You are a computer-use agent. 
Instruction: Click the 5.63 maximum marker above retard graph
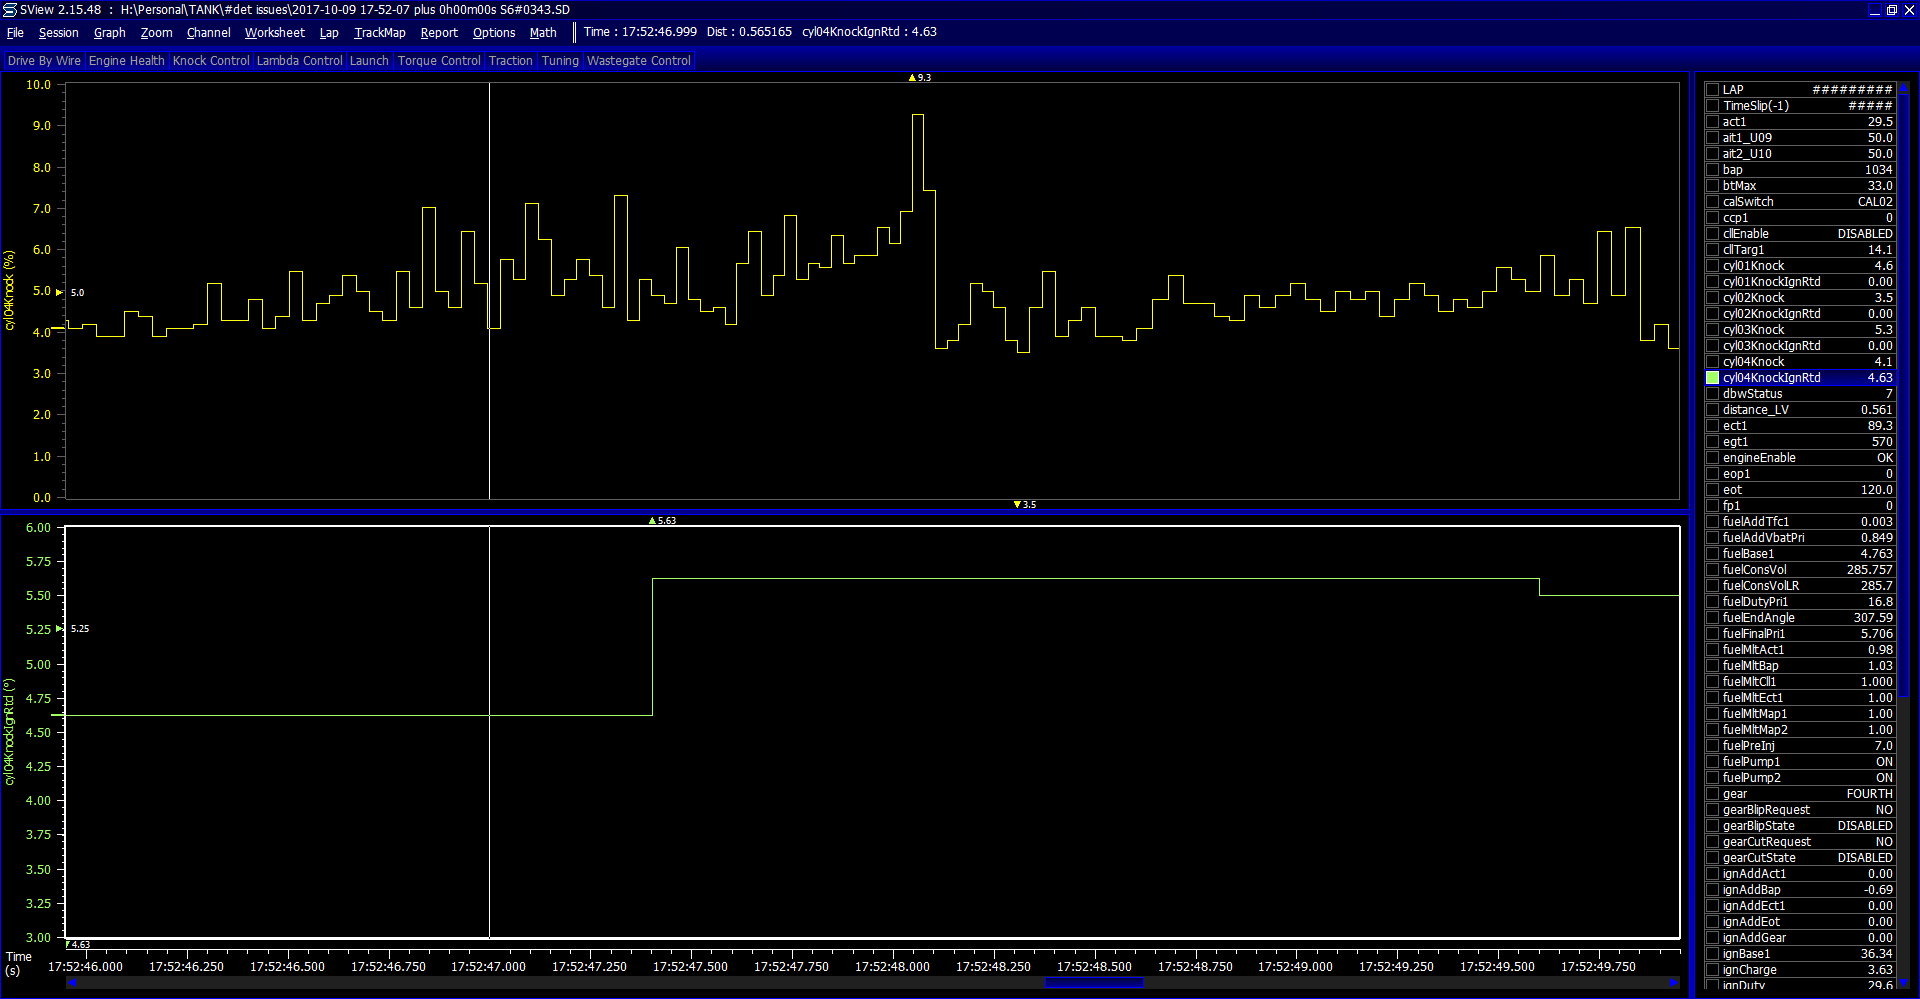662,521
